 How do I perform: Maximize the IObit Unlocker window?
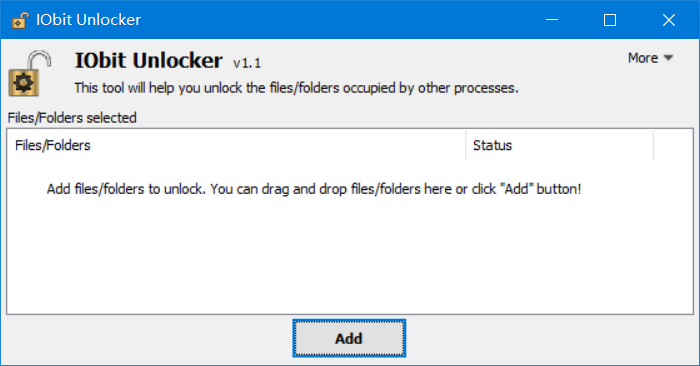(x=610, y=20)
